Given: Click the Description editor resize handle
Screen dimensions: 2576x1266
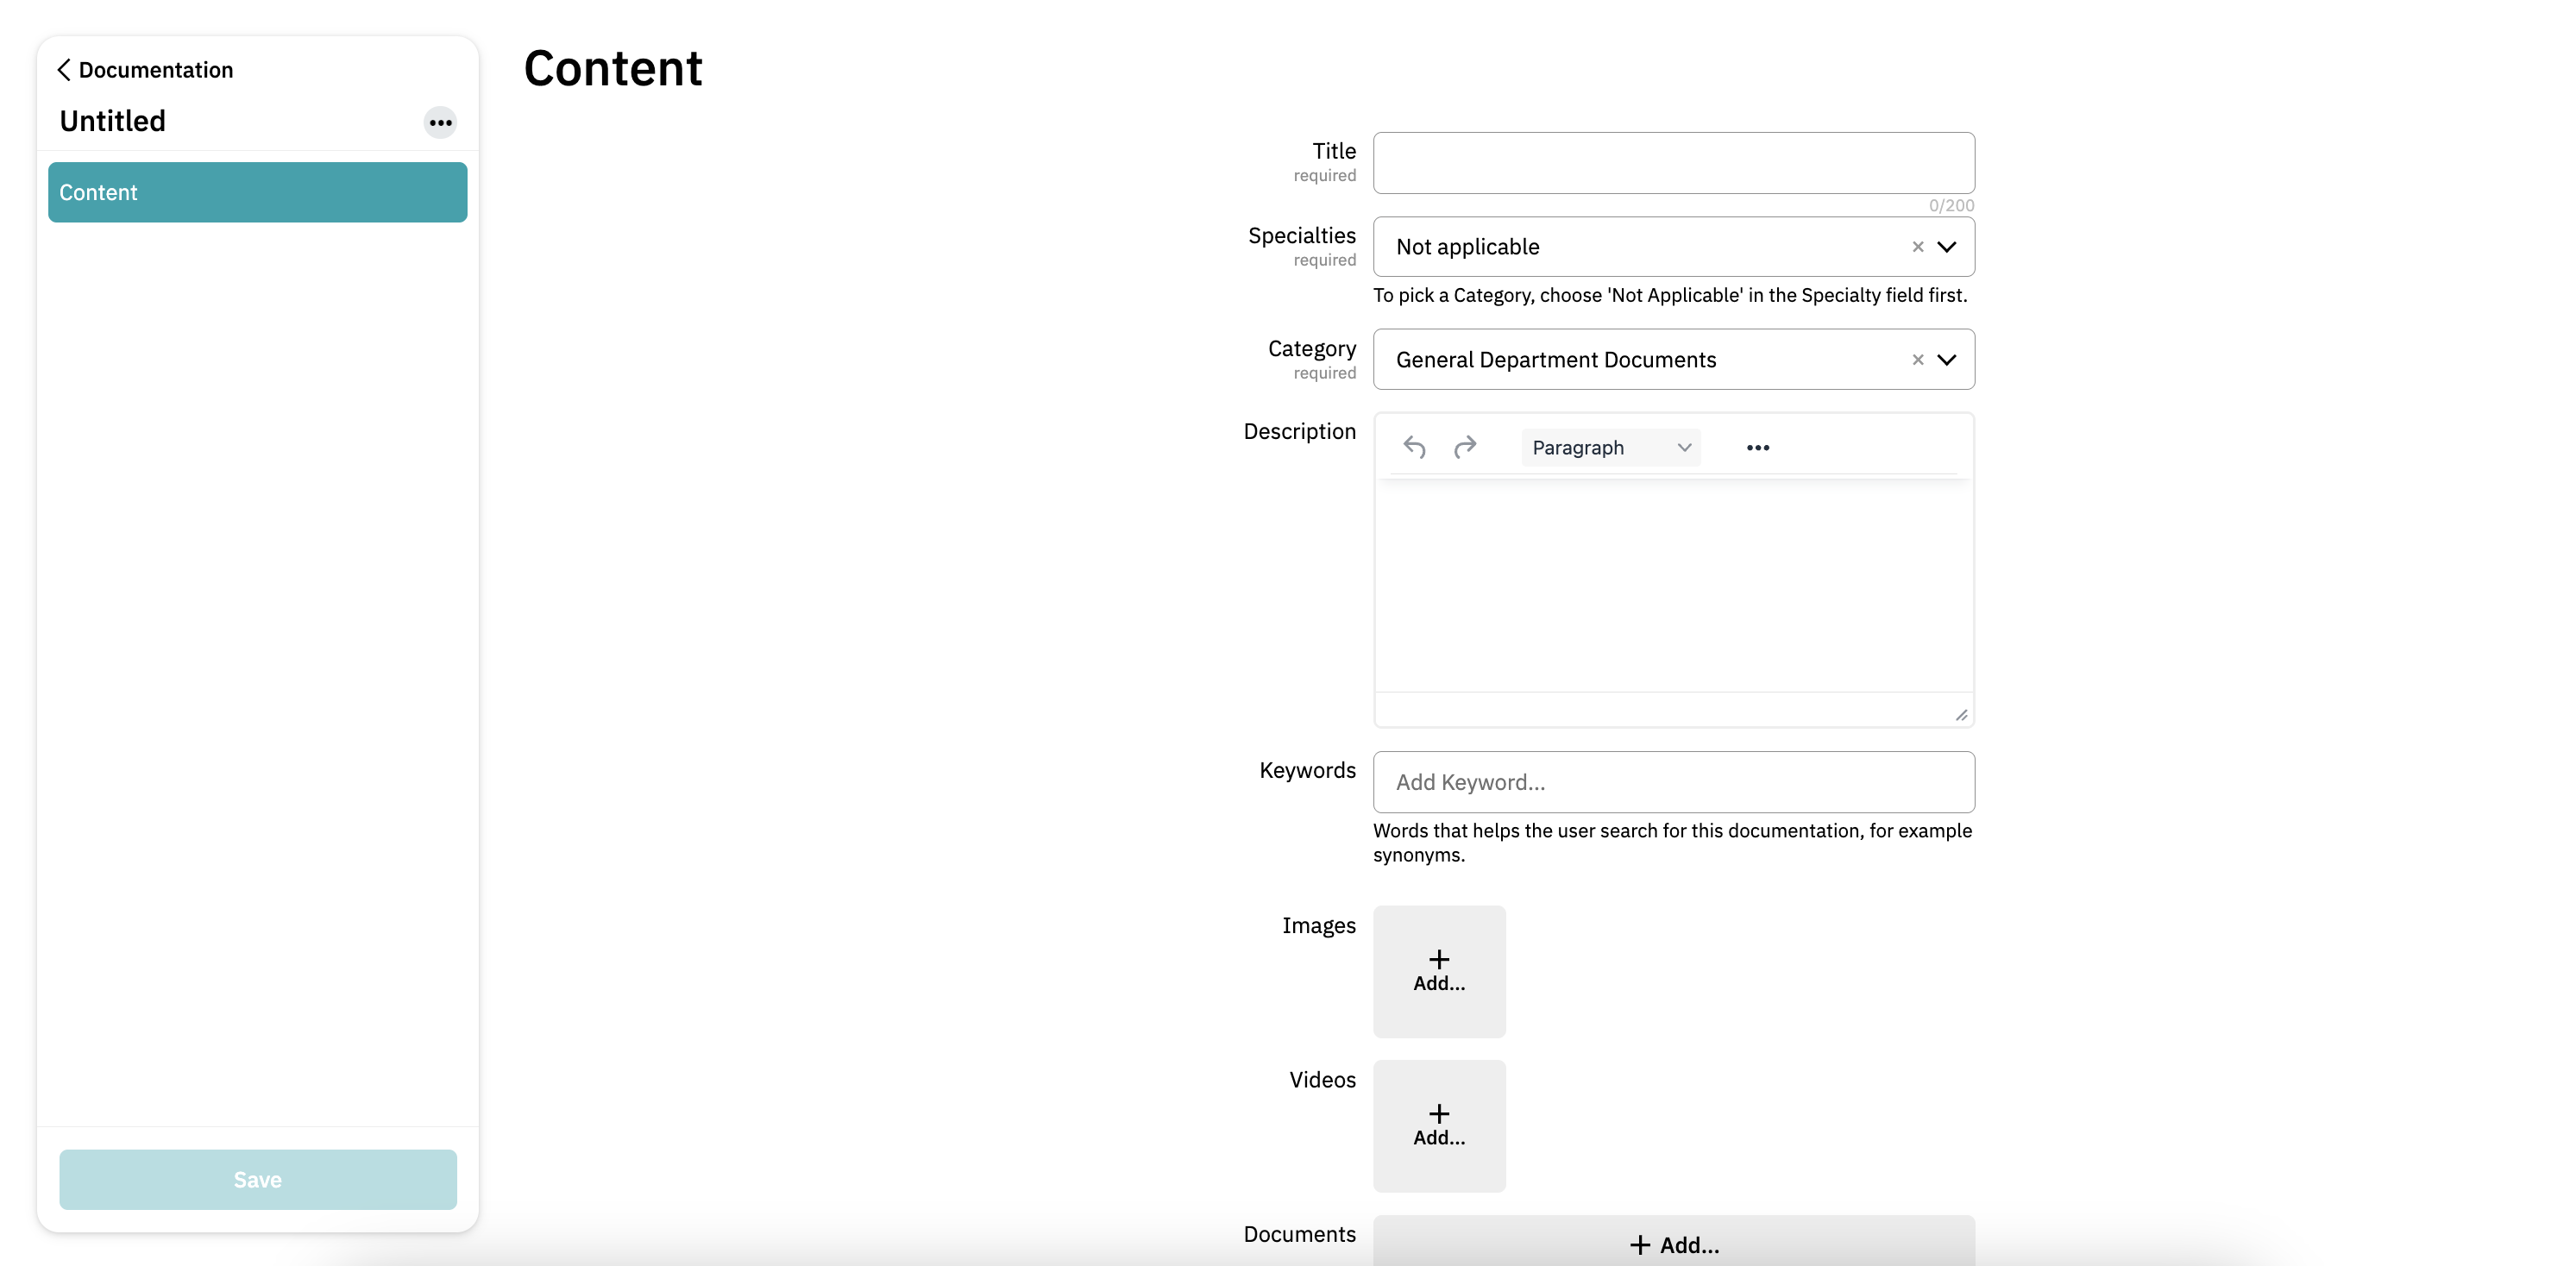Looking at the screenshot, I should (x=1961, y=714).
